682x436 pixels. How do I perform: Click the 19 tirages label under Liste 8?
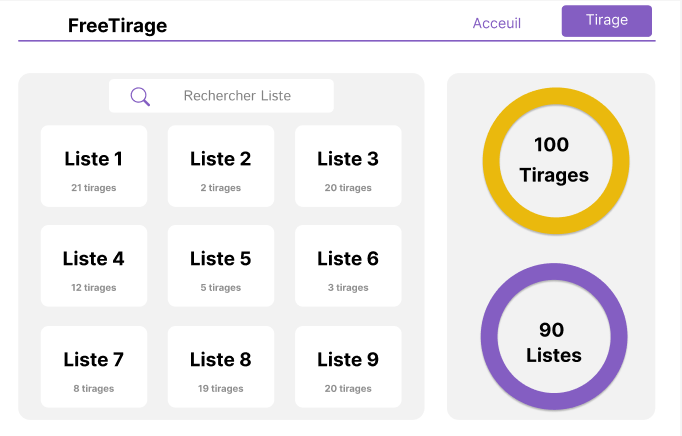tap(221, 389)
